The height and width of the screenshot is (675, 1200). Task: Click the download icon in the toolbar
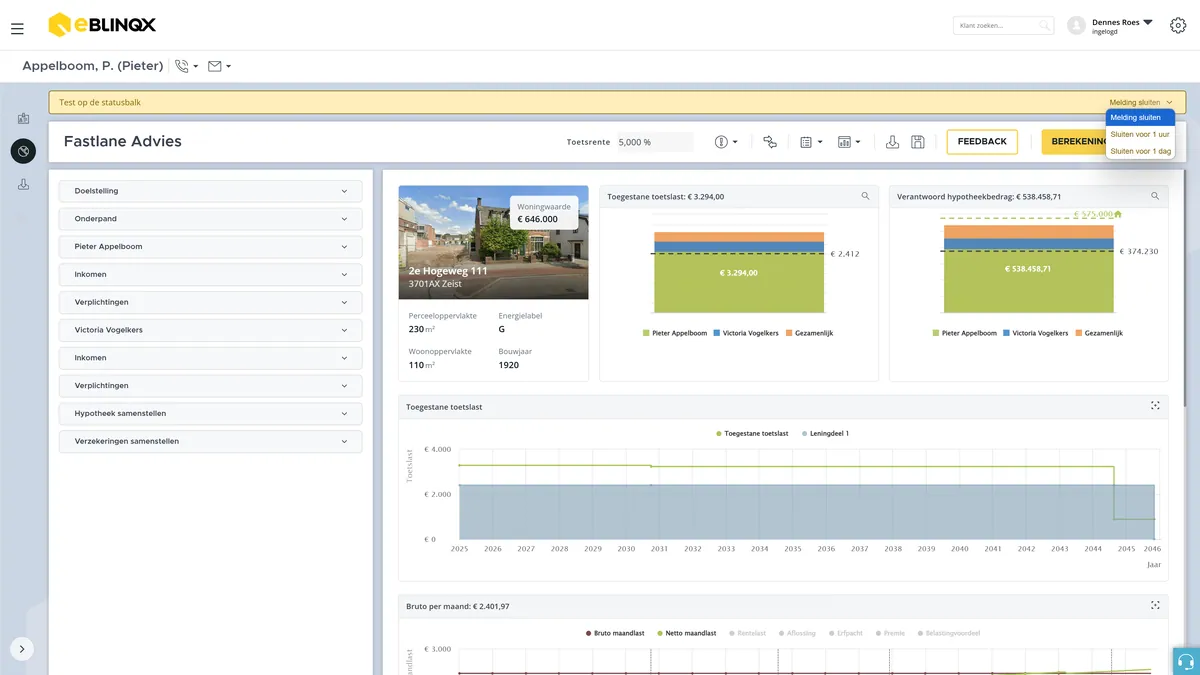[x=892, y=142]
